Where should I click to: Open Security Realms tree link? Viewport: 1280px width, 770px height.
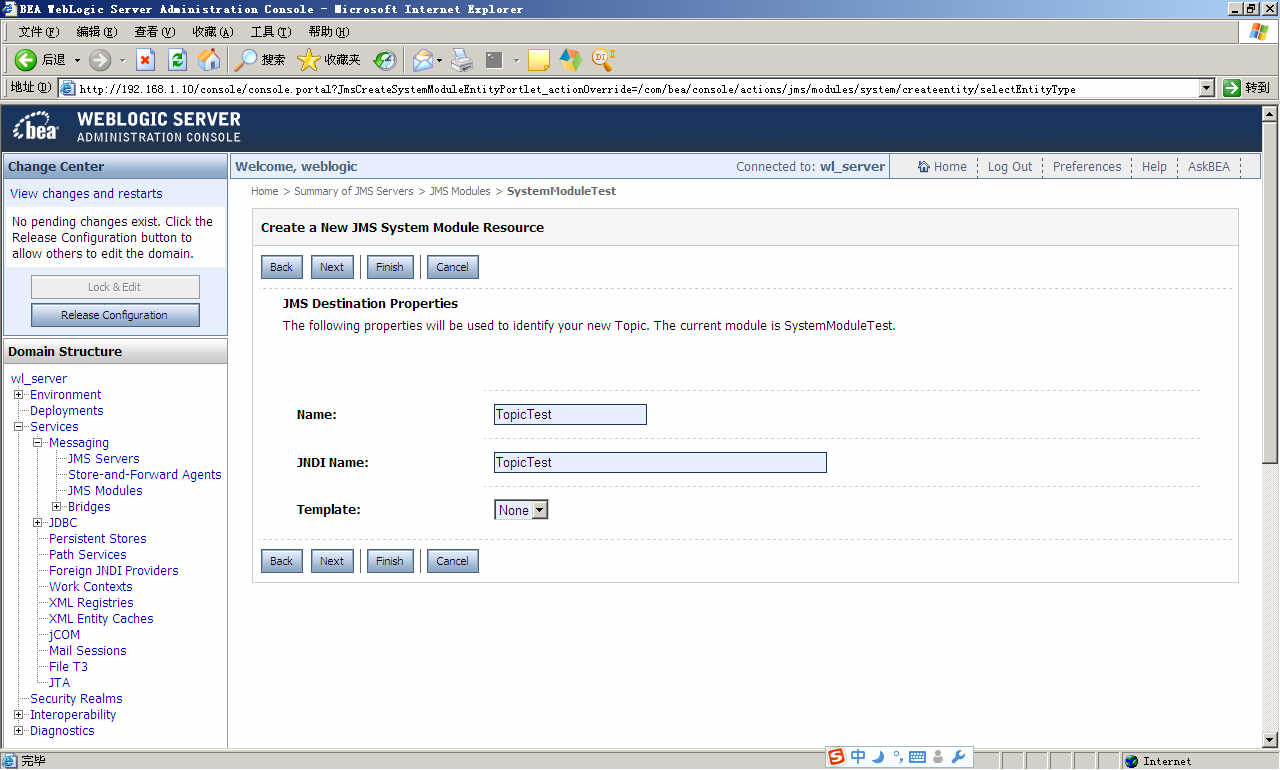coord(76,698)
